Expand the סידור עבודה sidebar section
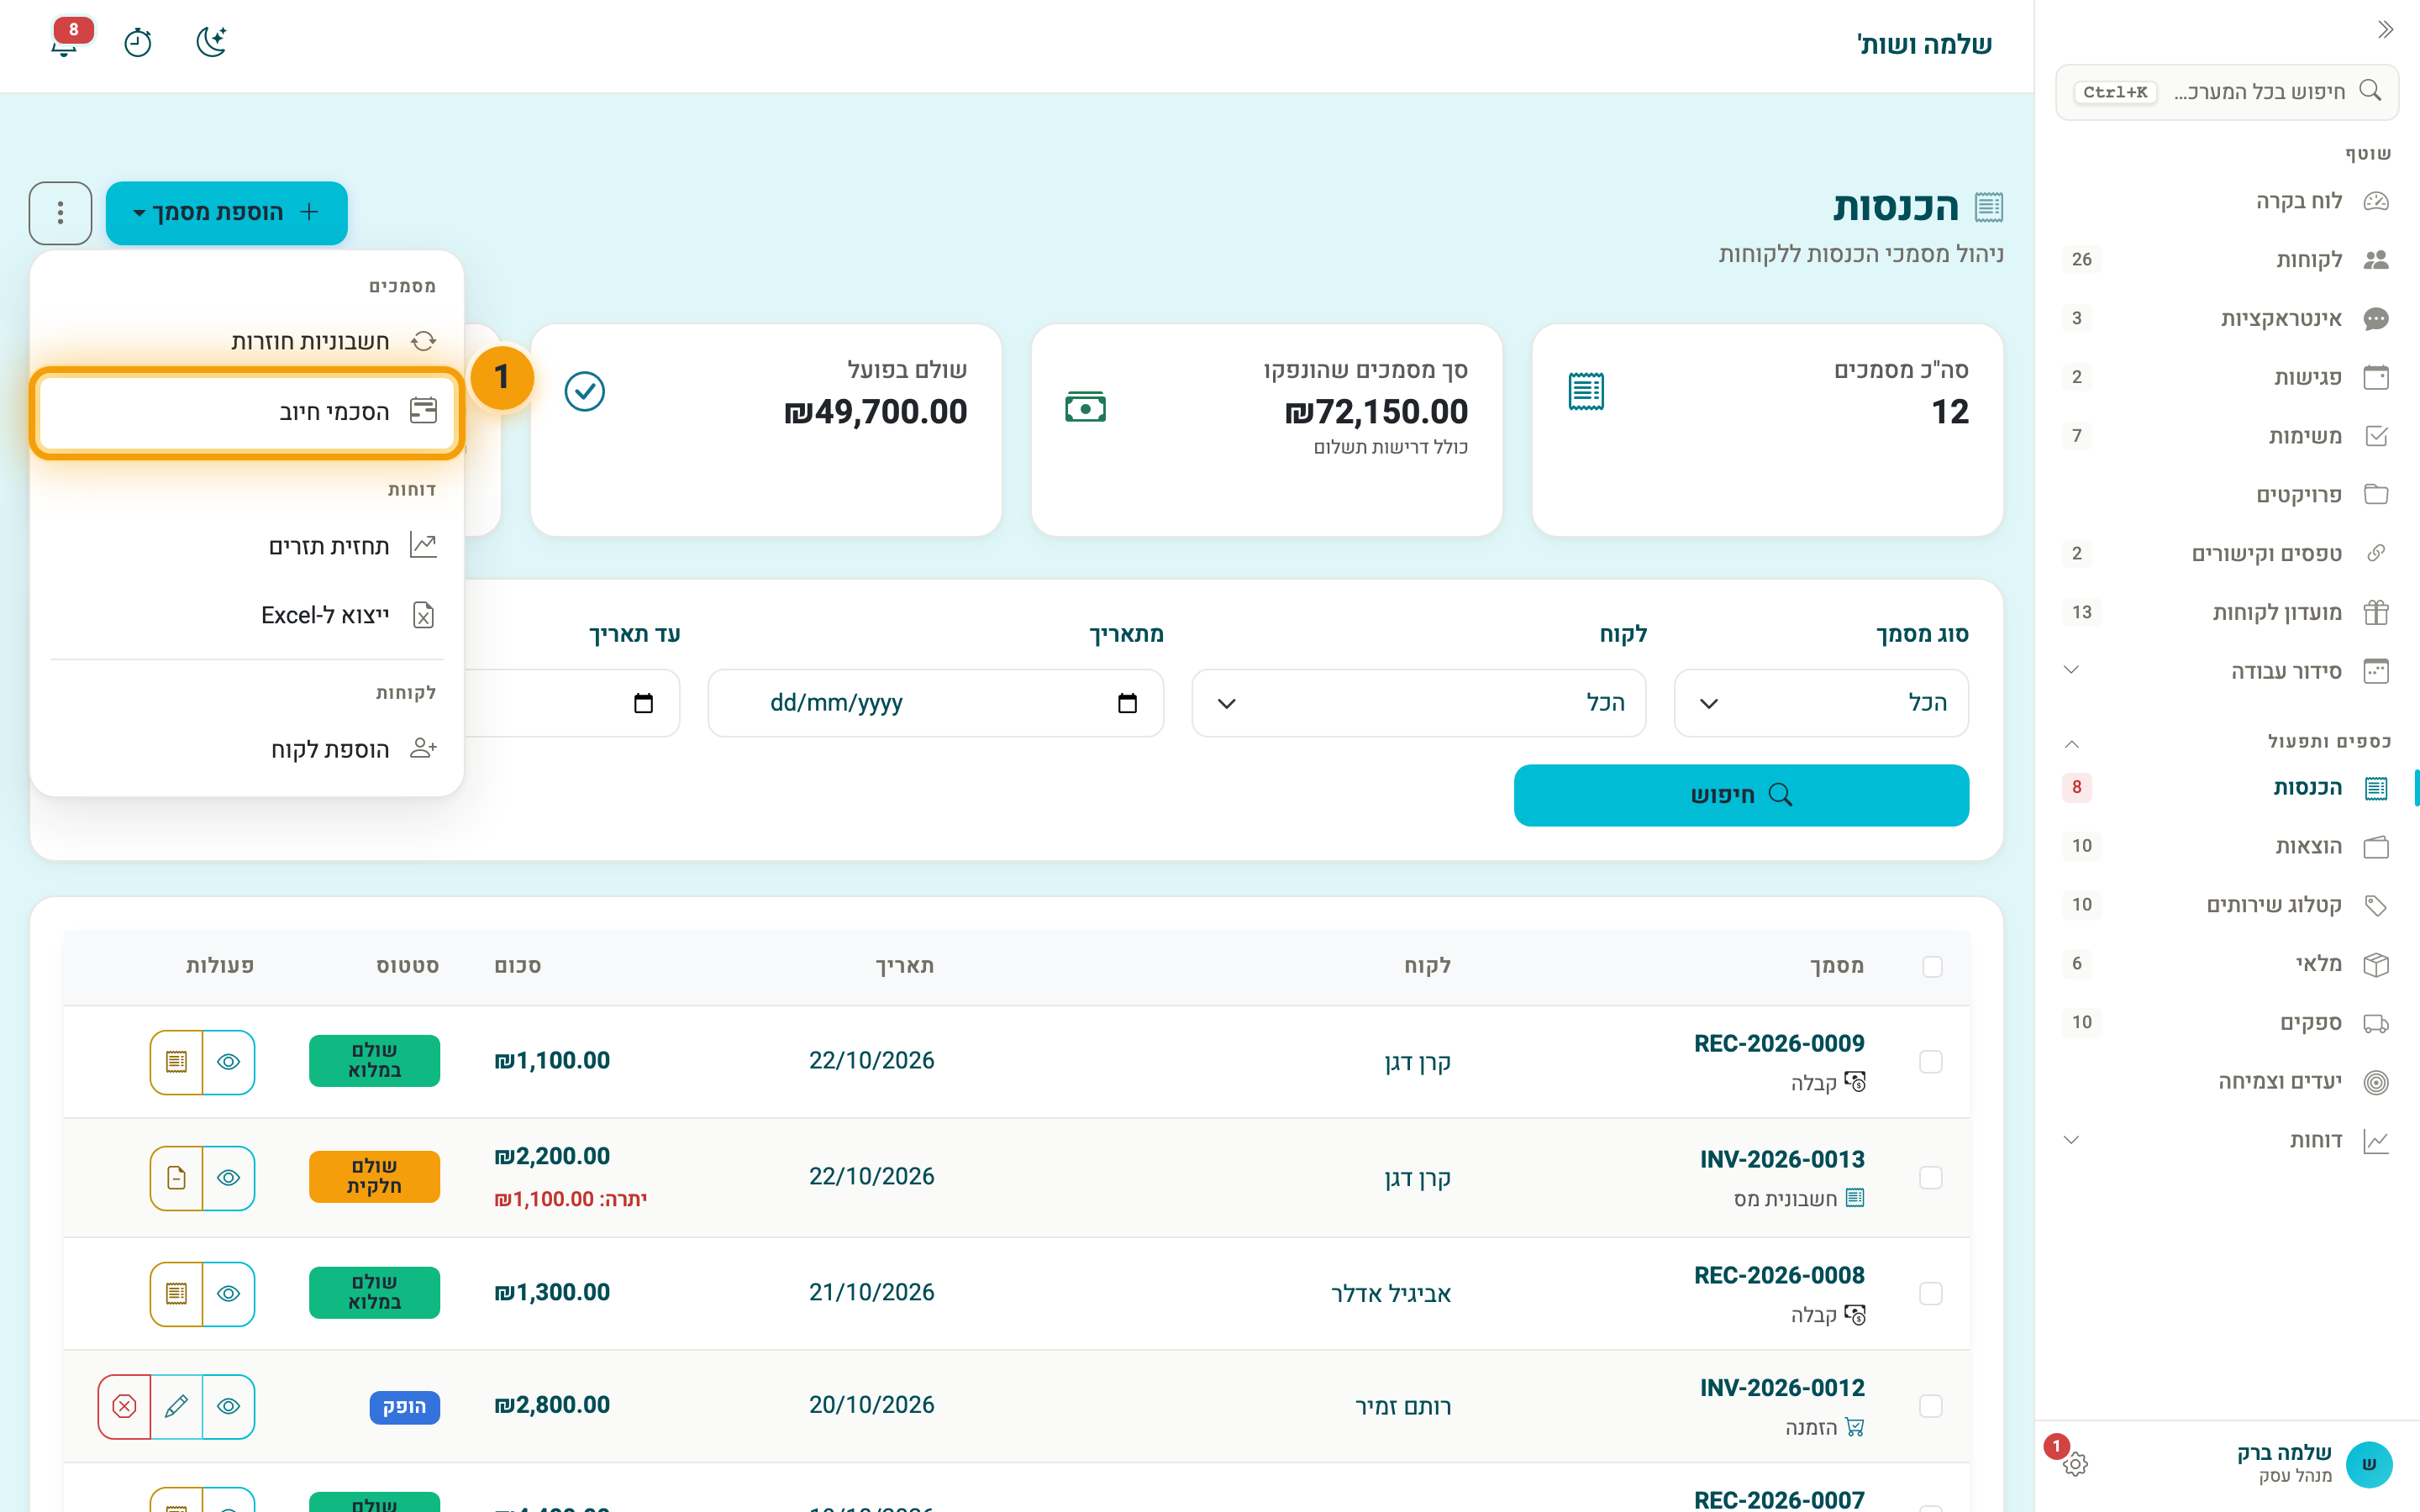Image resolution: width=2420 pixels, height=1512 pixels. pos(2228,671)
